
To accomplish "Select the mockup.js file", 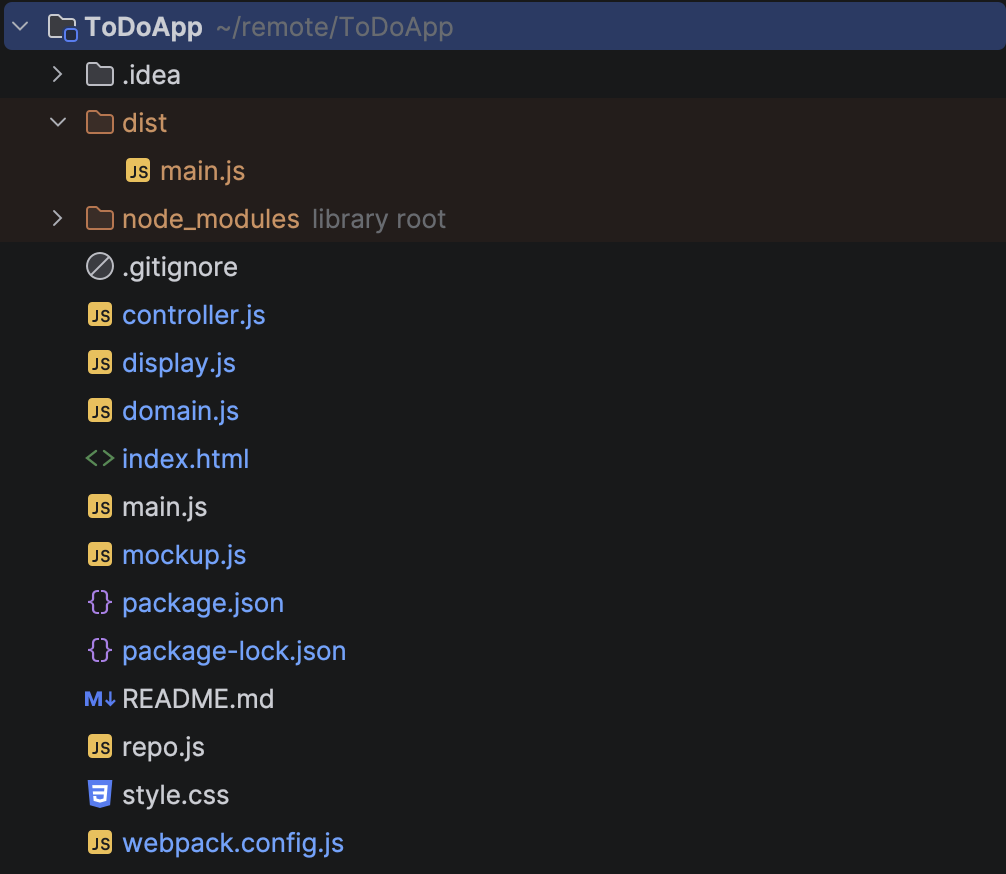I will tap(184, 555).
